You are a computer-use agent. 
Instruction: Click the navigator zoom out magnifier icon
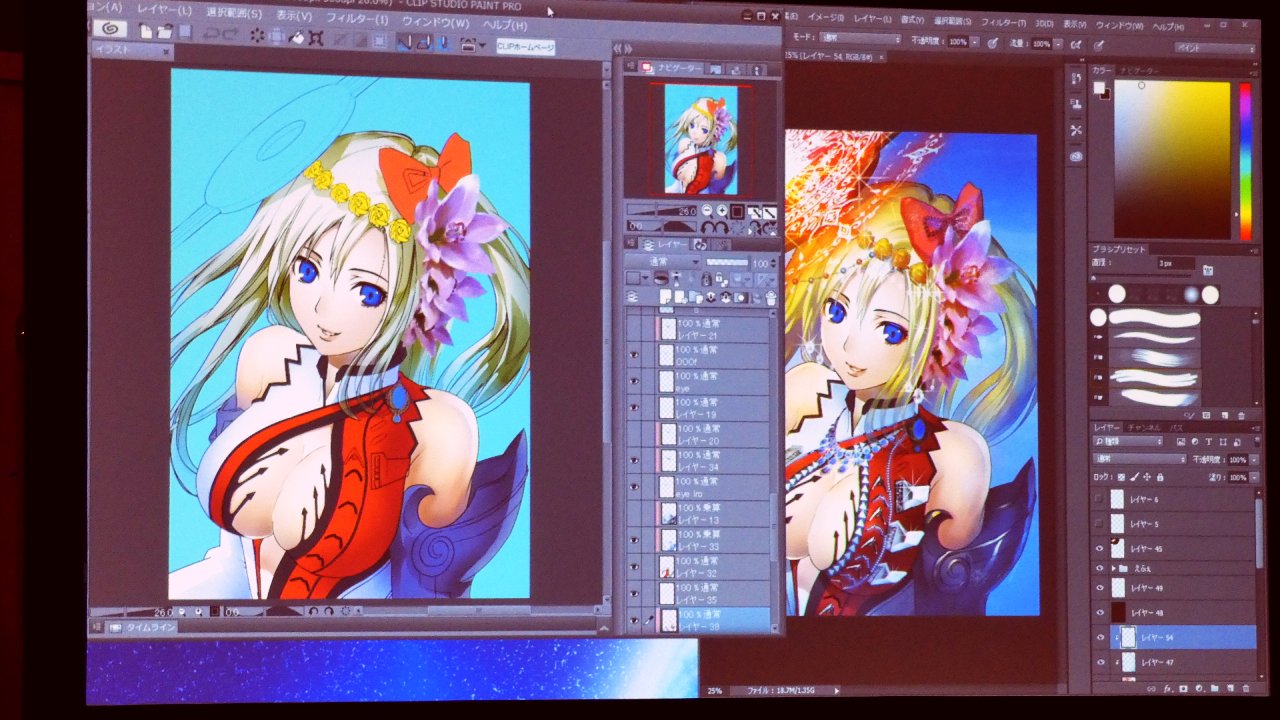[707, 211]
